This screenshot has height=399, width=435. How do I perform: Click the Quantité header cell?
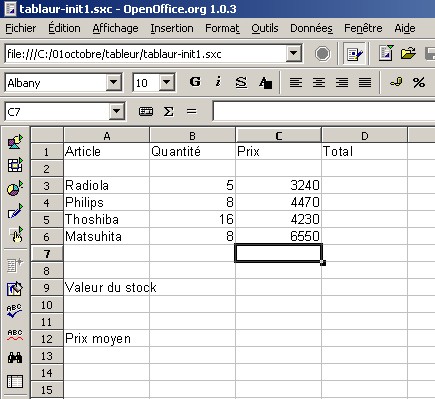(x=192, y=151)
